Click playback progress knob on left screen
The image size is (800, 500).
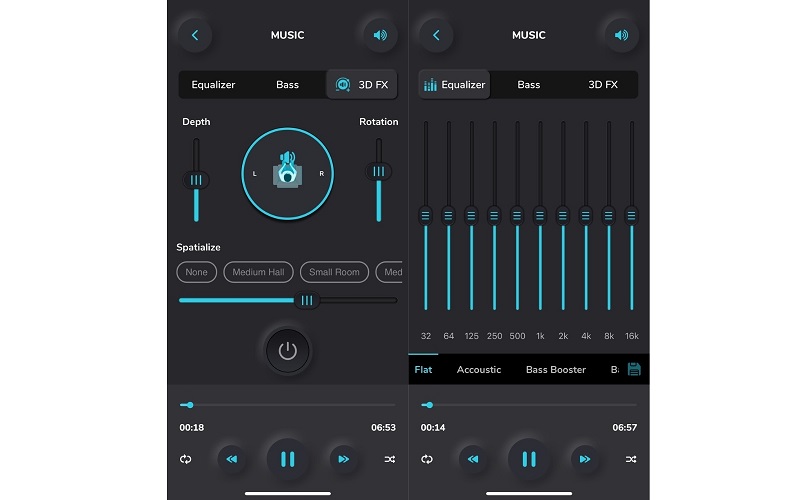(x=190, y=405)
